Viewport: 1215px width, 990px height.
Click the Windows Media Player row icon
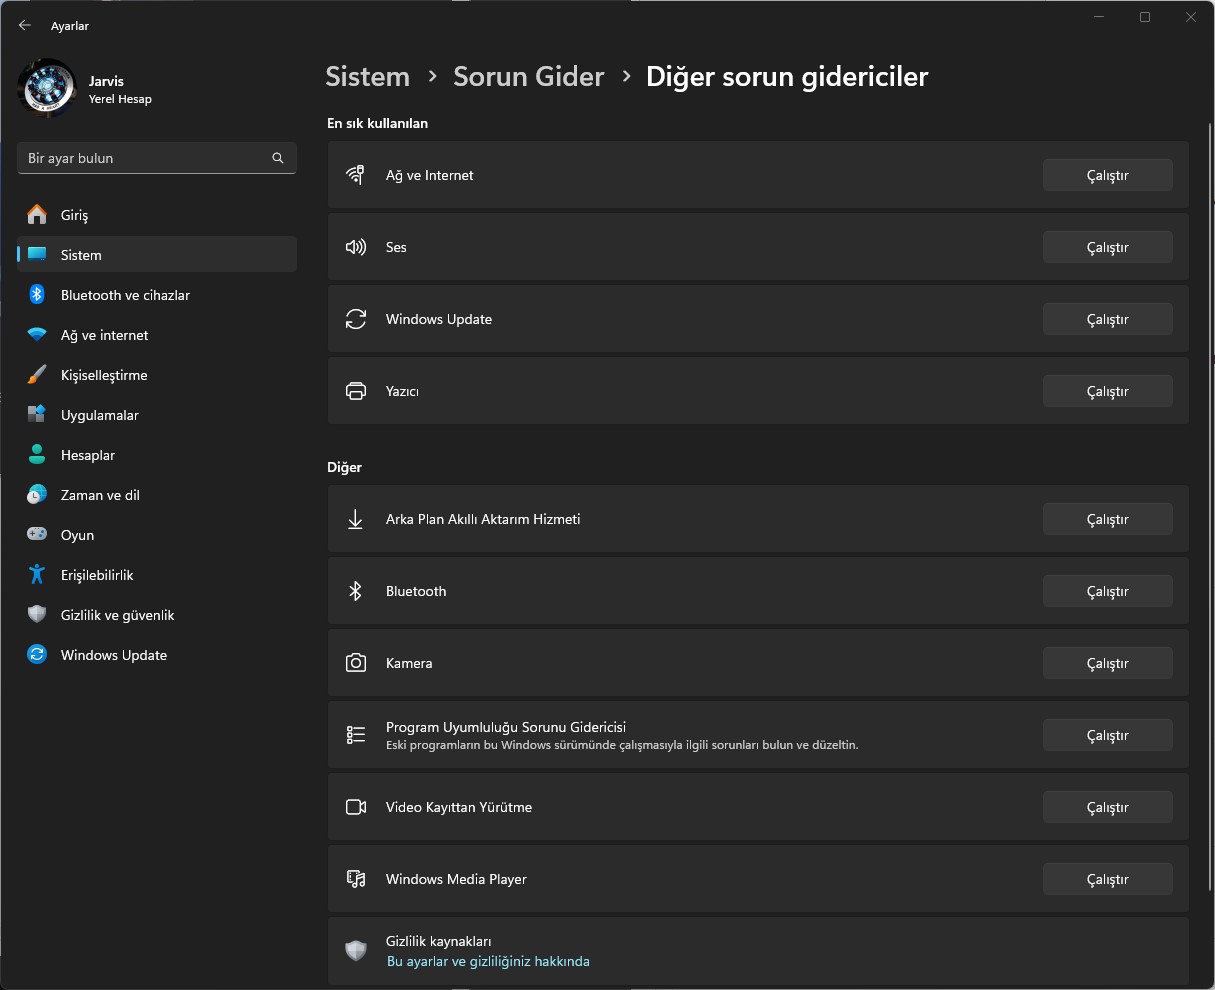355,879
